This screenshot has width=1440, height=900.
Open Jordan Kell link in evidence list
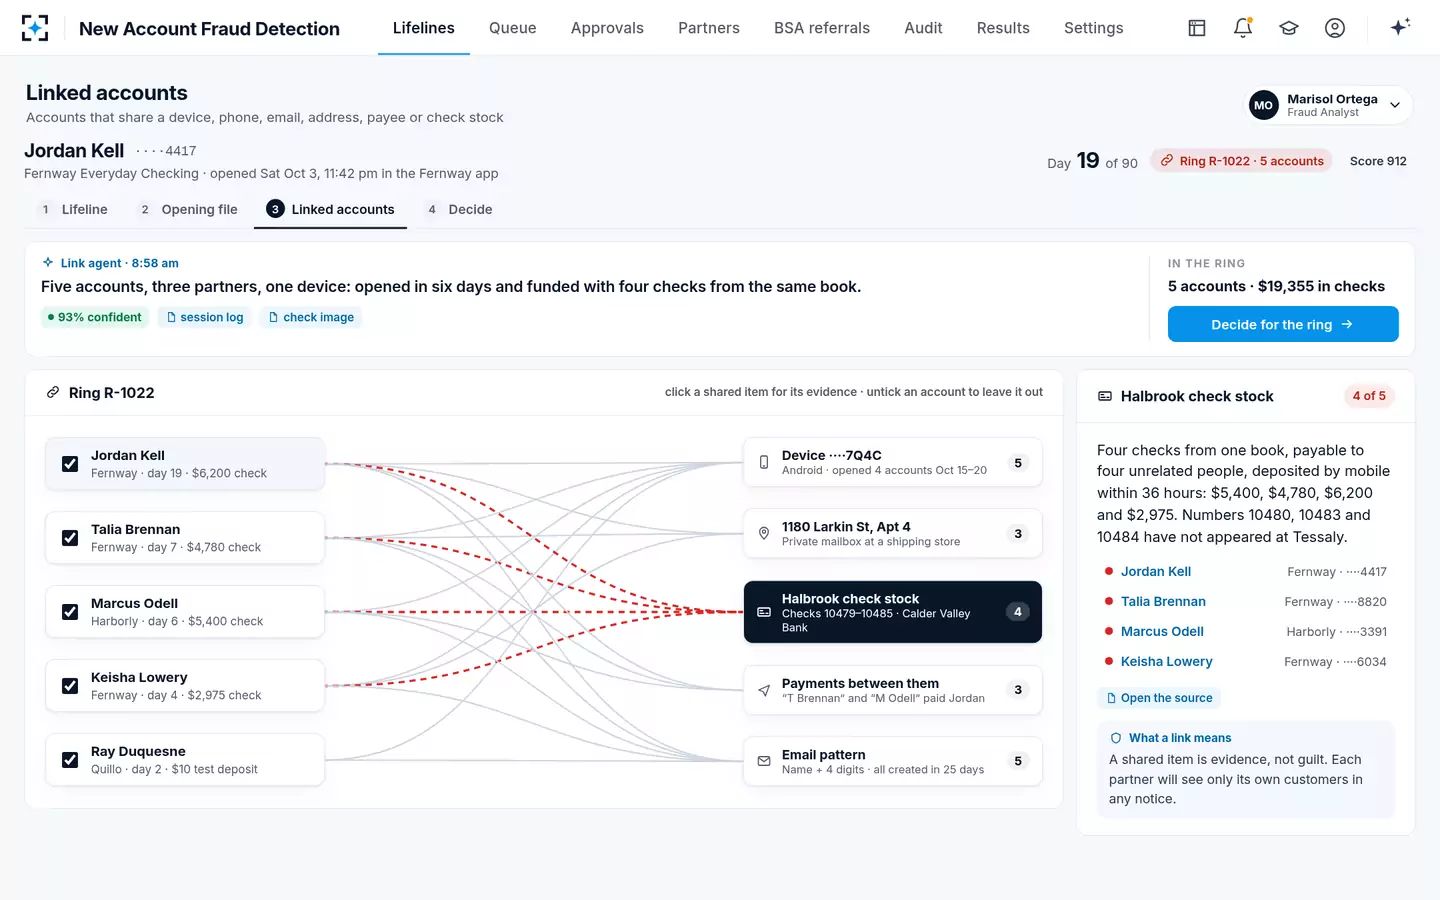[1155, 572]
